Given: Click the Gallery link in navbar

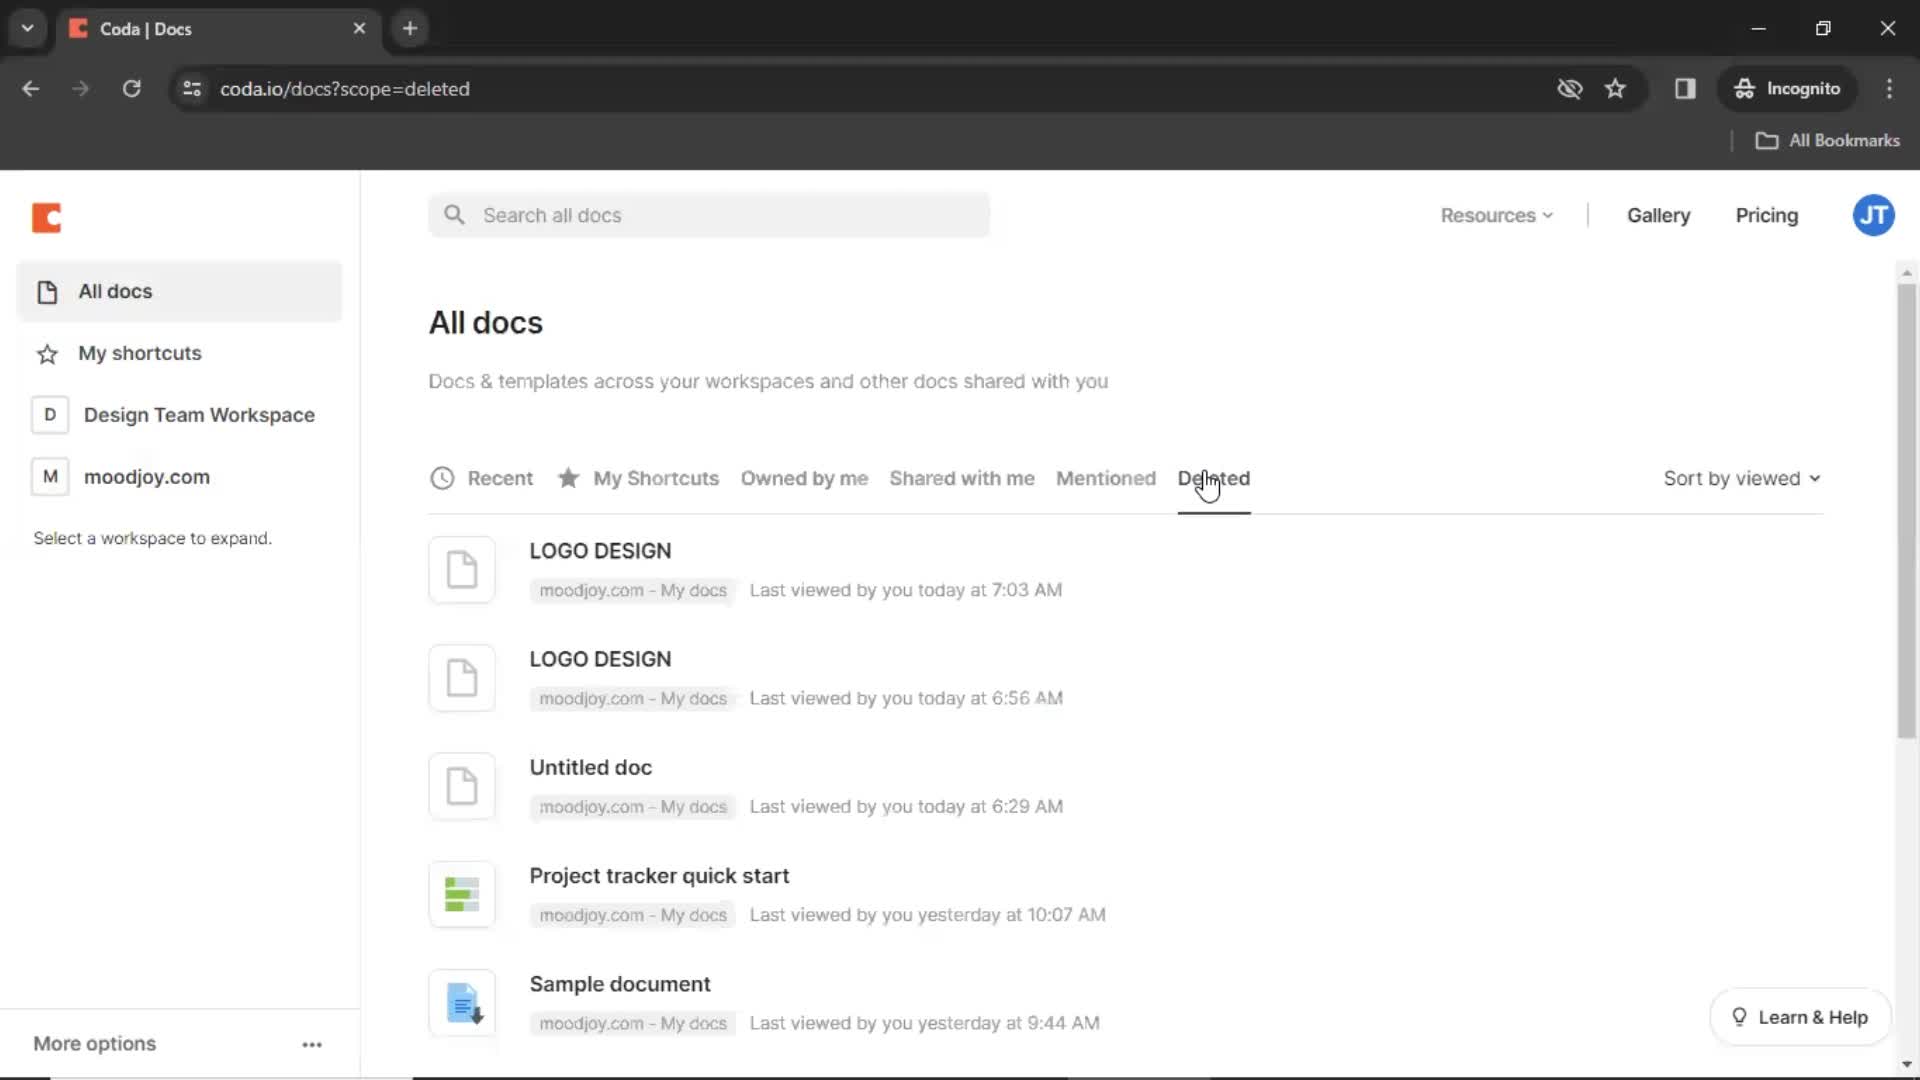Looking at the screenshot, I should coord(1659,215).
